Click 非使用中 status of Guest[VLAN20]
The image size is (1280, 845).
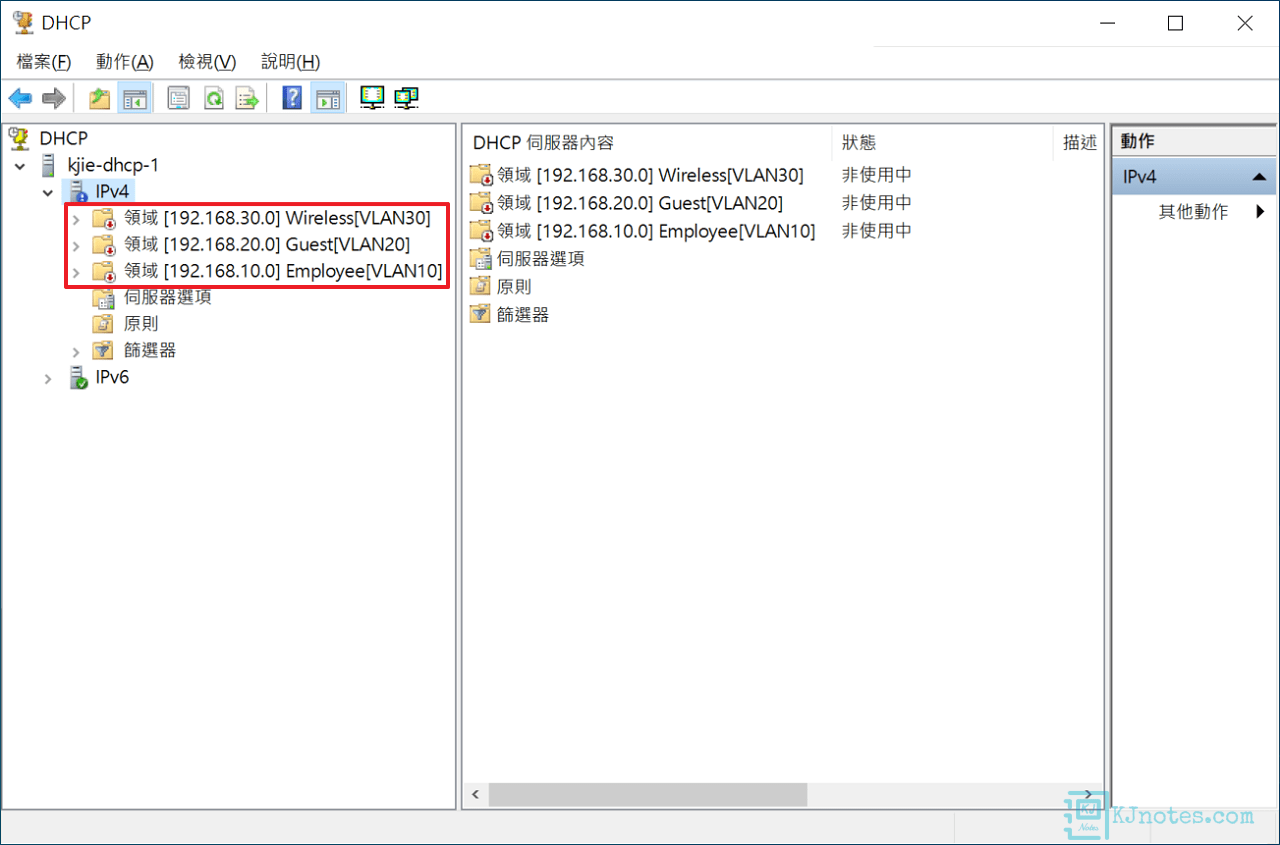[x=877, y=203]
